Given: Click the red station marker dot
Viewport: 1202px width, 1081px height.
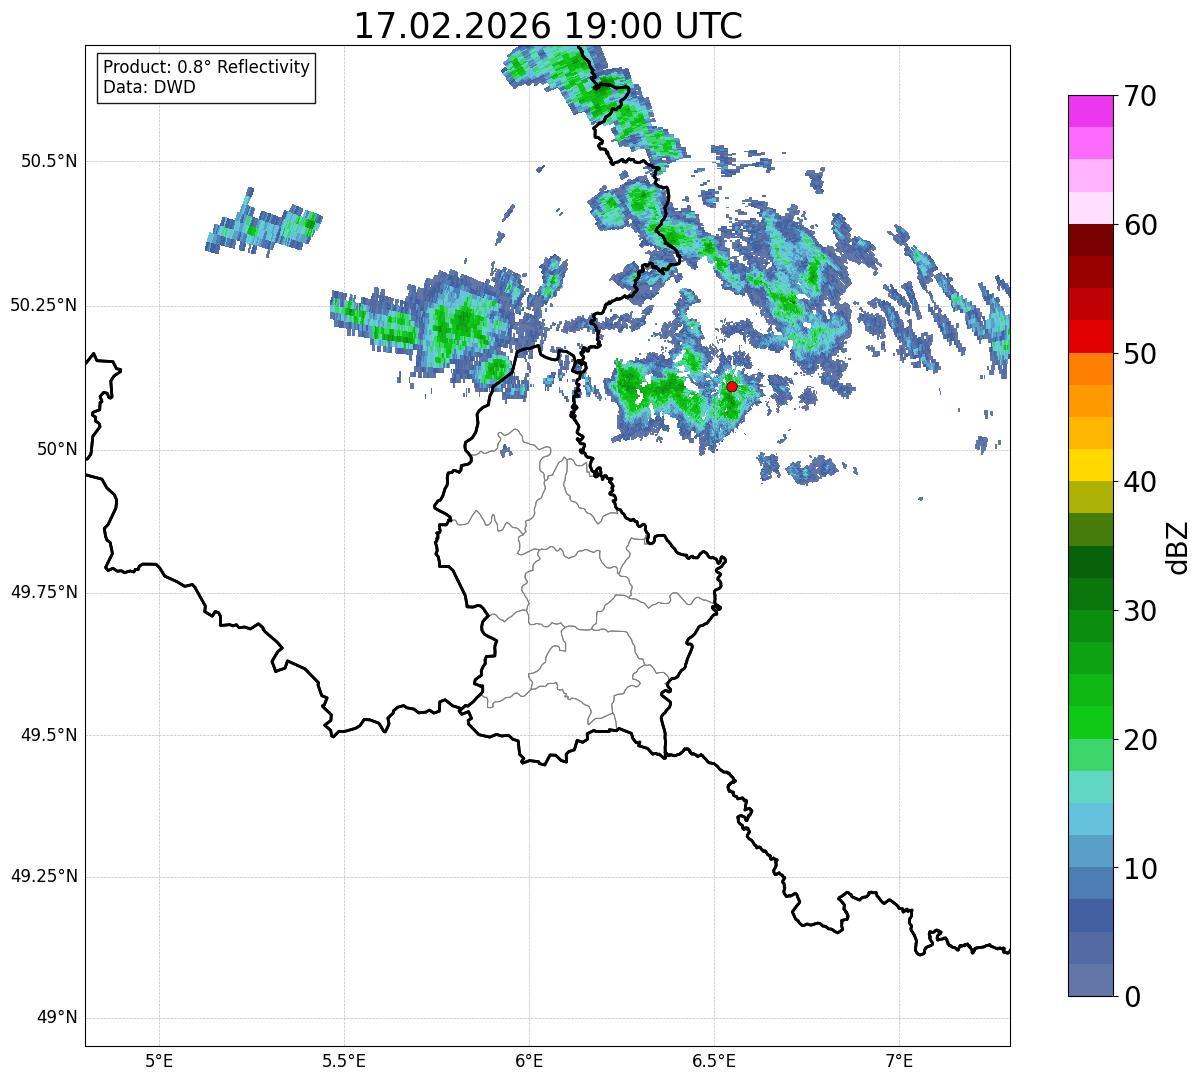Looking at the screenshot, I should pyautogui.click(x=732, y=386).
